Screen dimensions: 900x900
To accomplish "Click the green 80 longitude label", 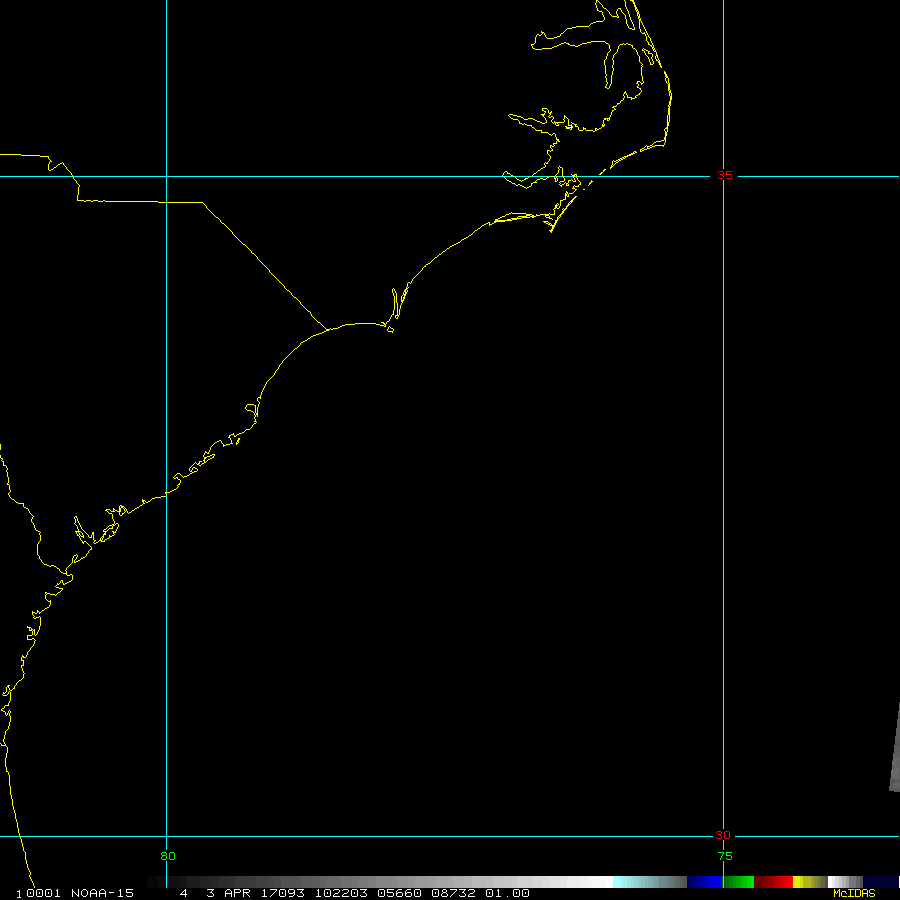I will [168, 856].
